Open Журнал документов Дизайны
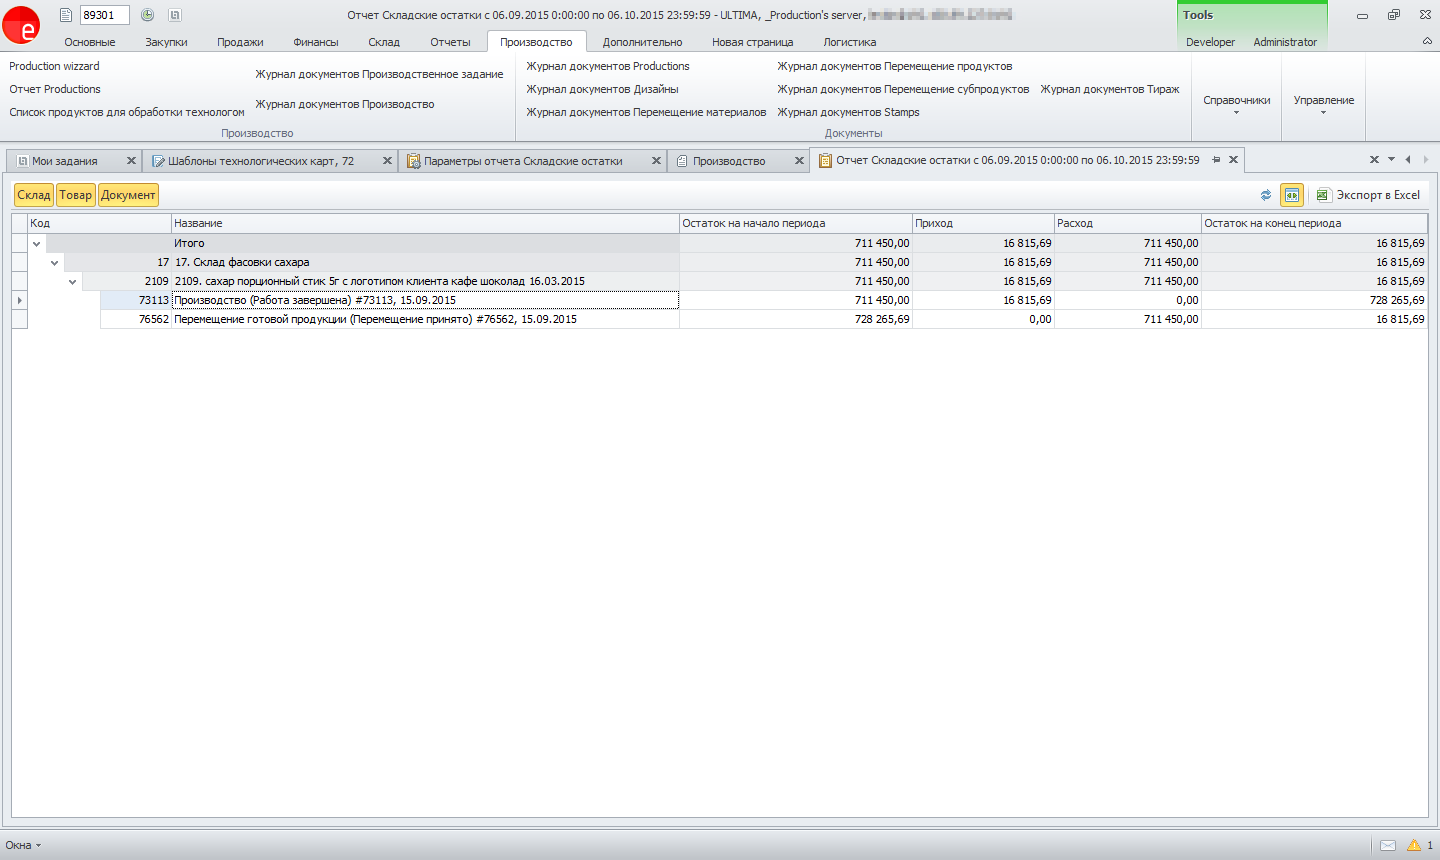The height and width of the screenshot is (860, 1440). point(602,89)
